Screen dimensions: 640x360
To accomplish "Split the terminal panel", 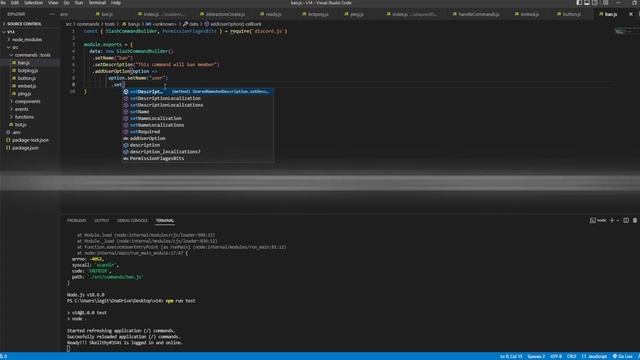I will pyautogui.click(x=626, y=220).
